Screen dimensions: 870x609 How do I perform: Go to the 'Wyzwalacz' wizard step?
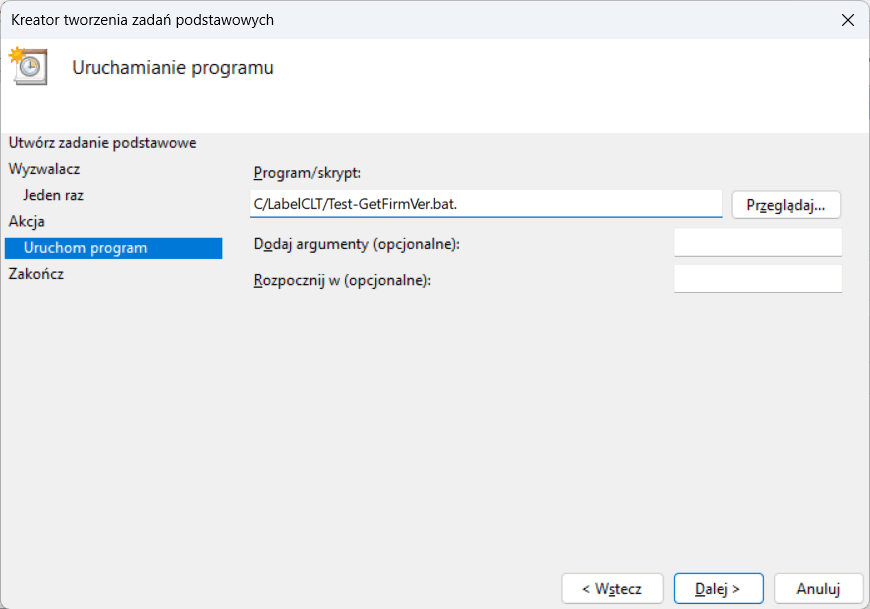[x=44, y=169]
